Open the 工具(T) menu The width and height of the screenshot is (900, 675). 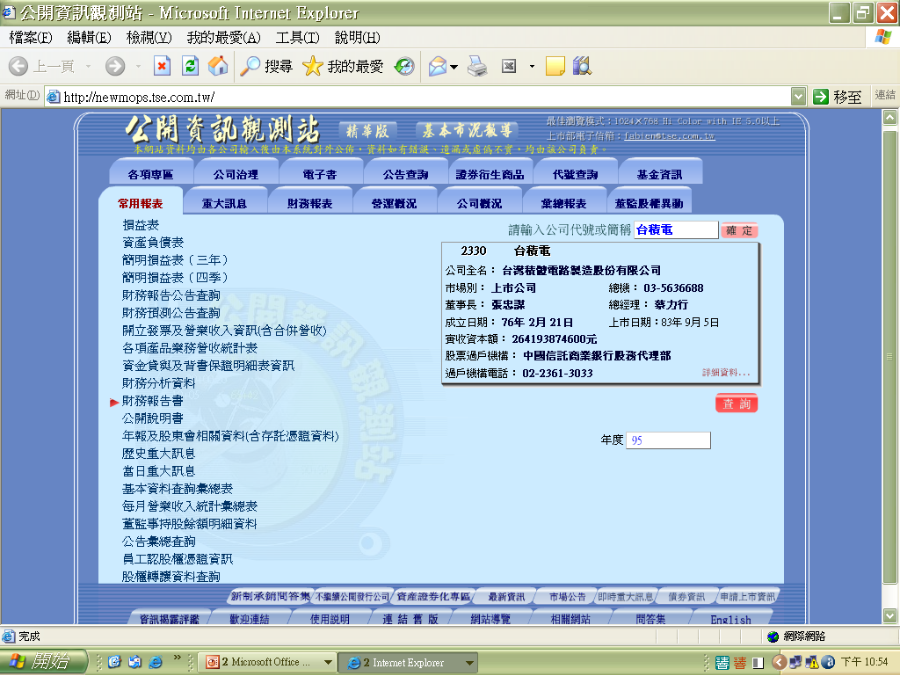(297, 38)
